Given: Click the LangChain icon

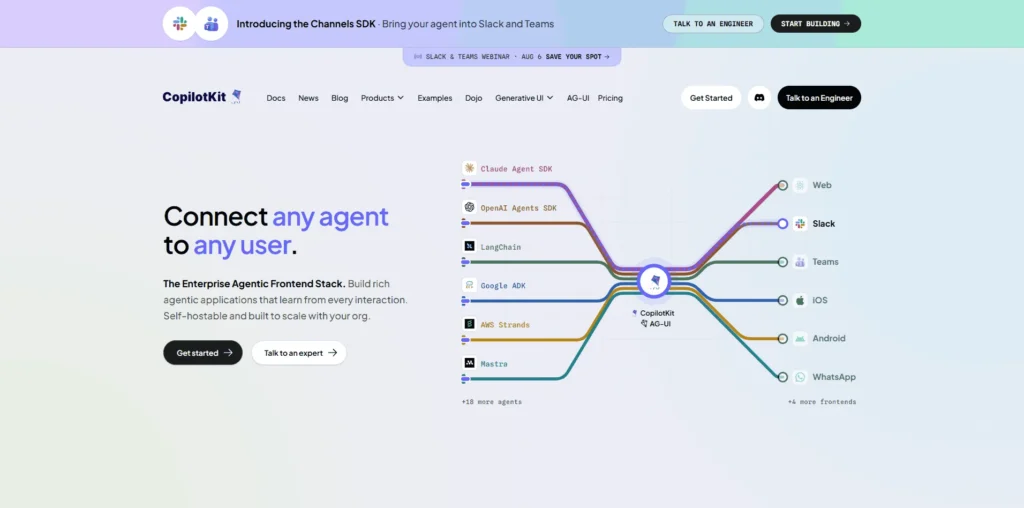Looking at the screenshot, I should [469, 246].
